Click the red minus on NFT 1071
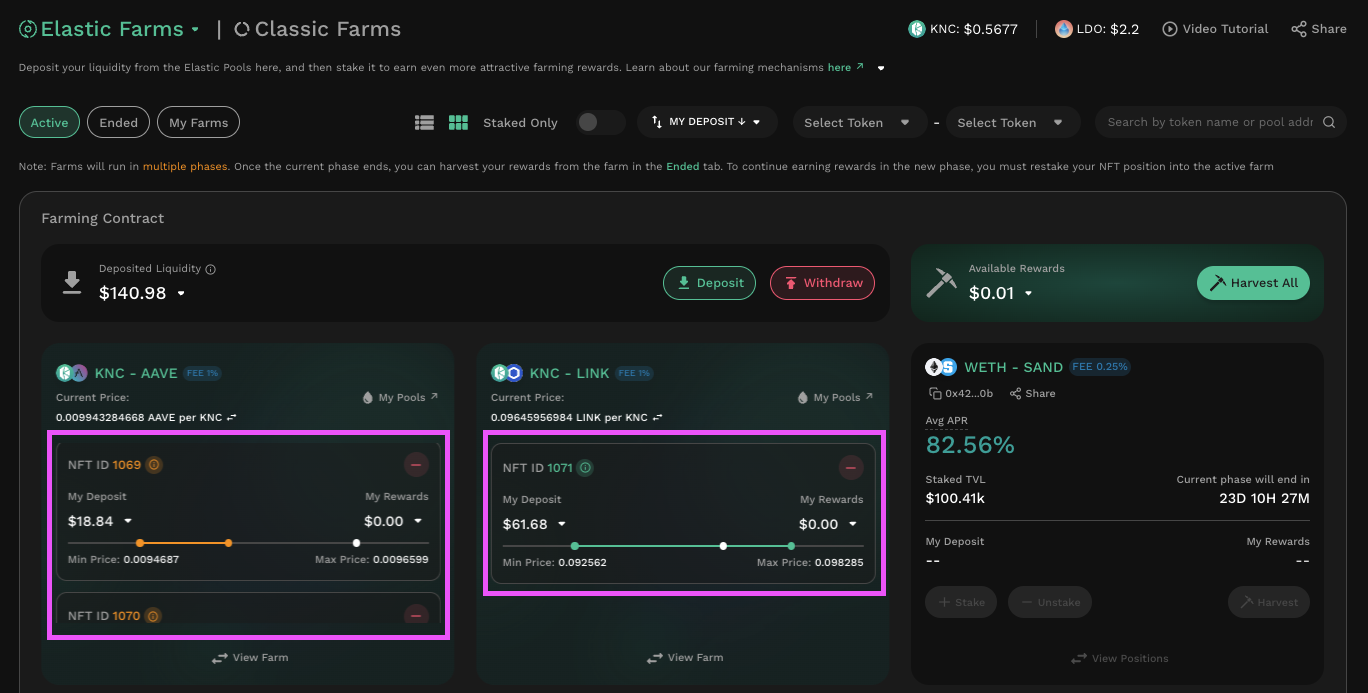Viewport: 1368px width, 693px height. click(851, 467)
